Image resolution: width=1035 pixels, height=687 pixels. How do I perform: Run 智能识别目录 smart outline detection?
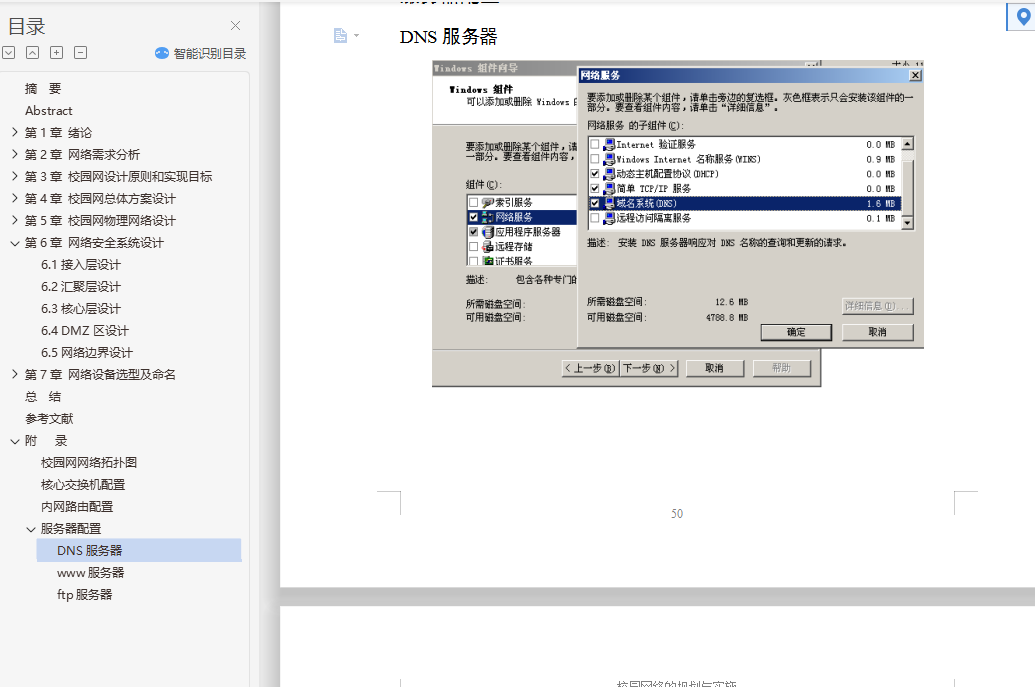tap(201, 53)
